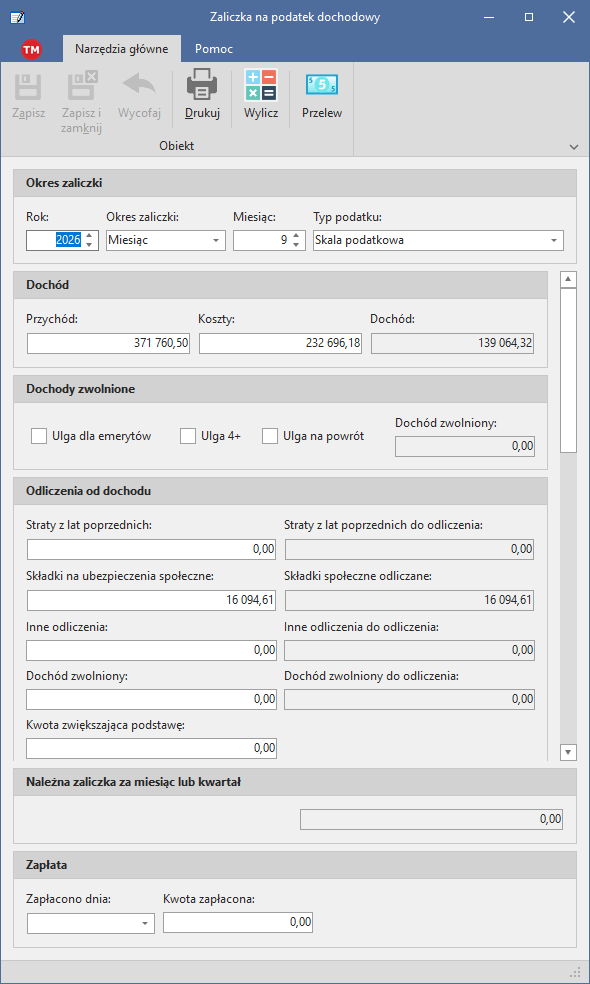Click the document icon in the title bar

tap(18, 17)
